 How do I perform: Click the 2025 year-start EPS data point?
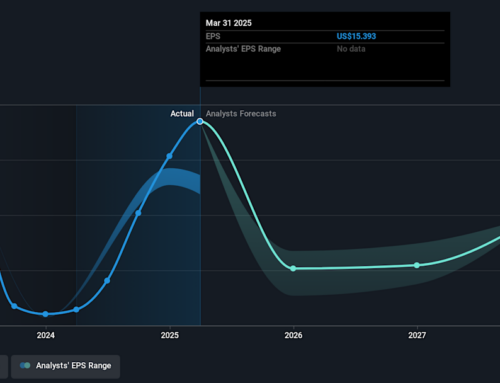click(x=169, y=156)
